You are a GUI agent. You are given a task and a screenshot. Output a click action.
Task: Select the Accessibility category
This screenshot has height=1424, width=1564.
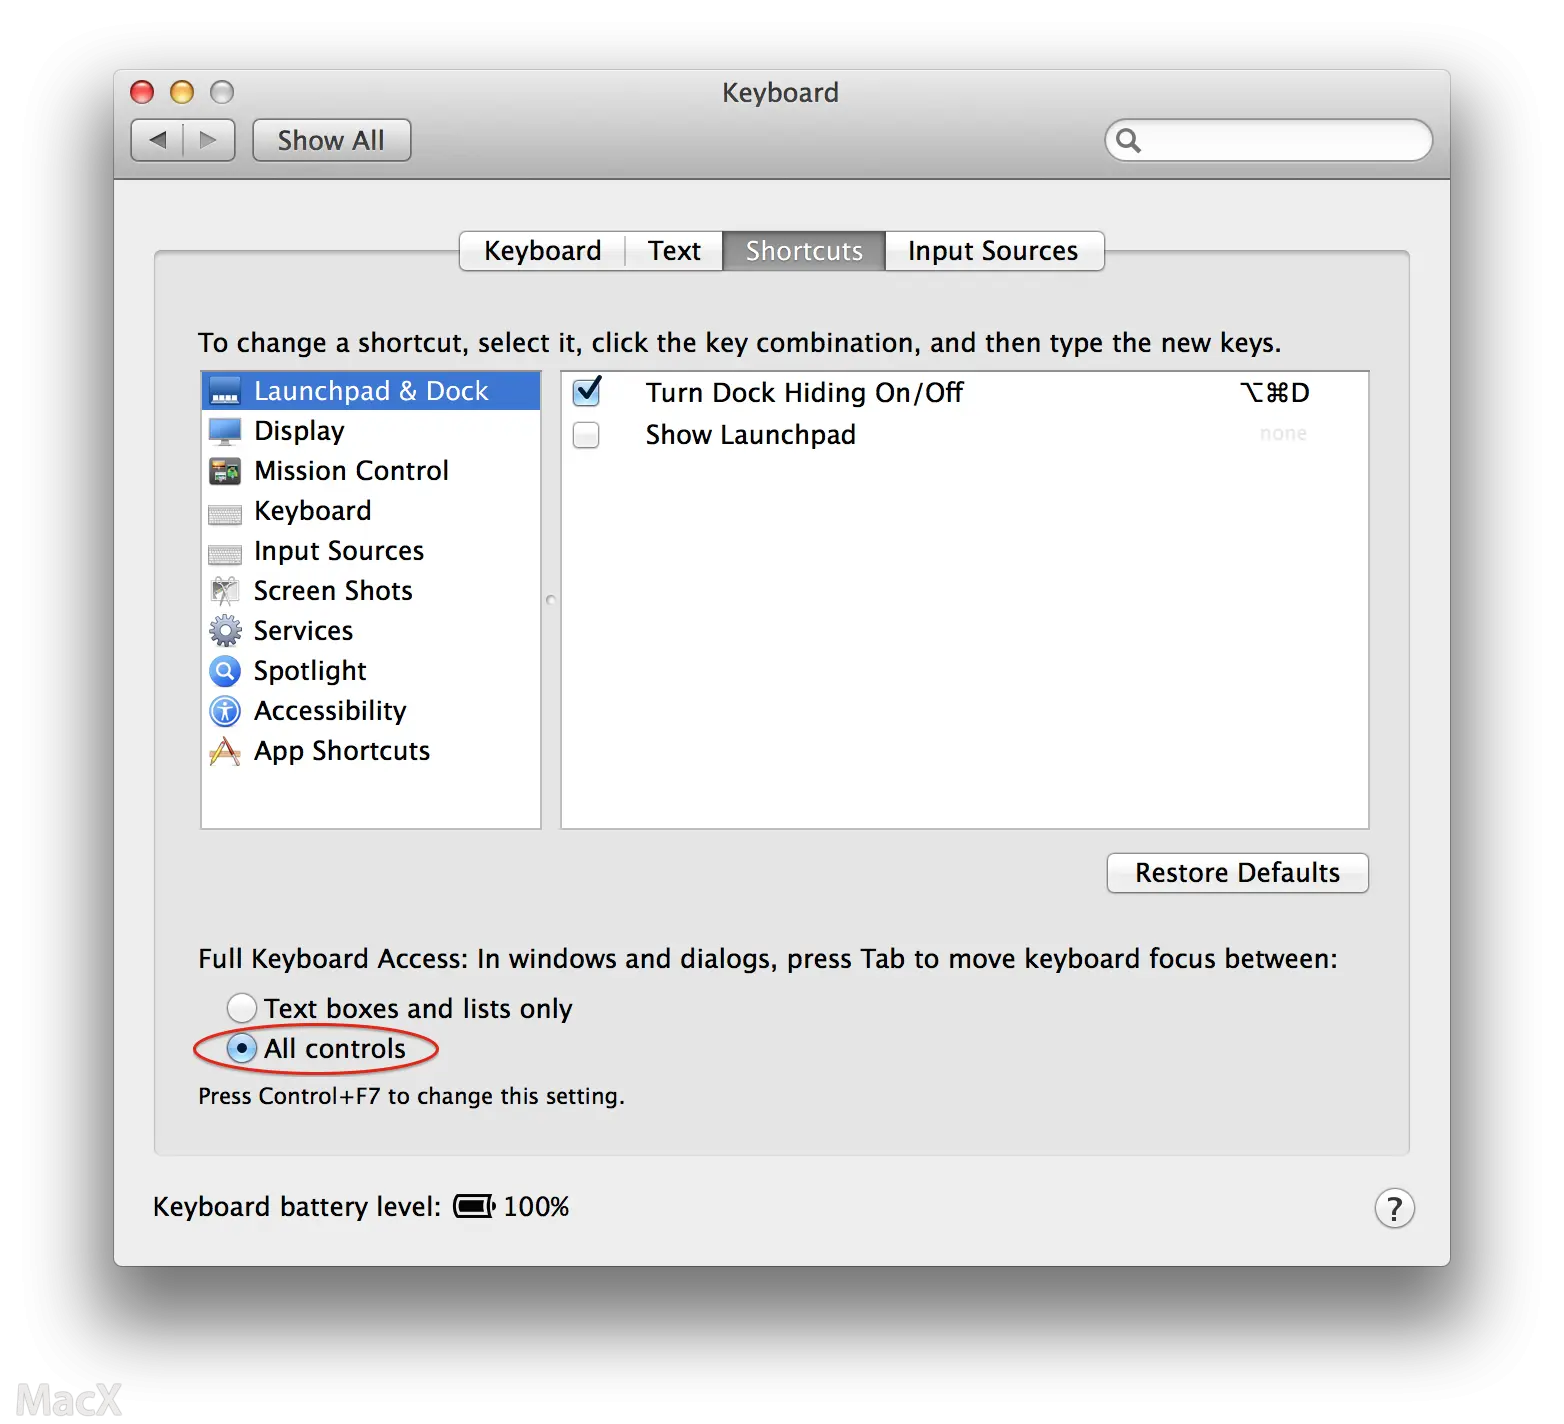tap(370, 711)
